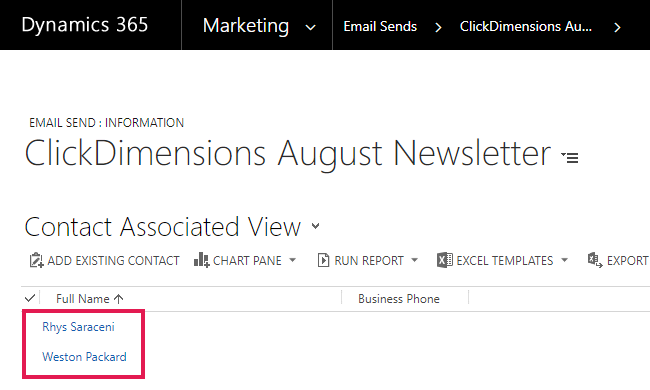Expand the Marketing area dropdown chevron

(310, 28)
